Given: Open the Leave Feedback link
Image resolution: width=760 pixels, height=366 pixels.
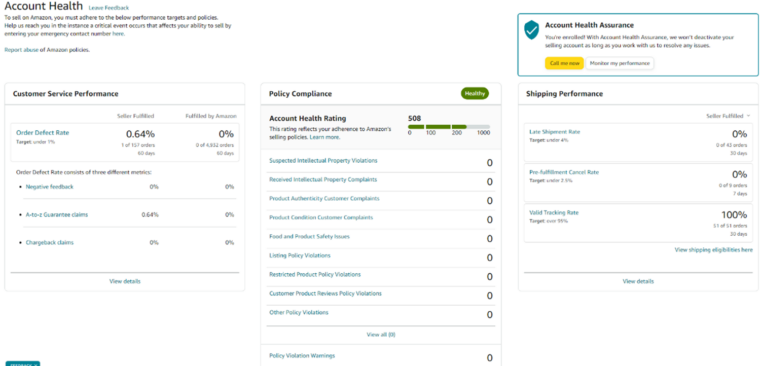Looking at the screenshot, I should [109, 8].
